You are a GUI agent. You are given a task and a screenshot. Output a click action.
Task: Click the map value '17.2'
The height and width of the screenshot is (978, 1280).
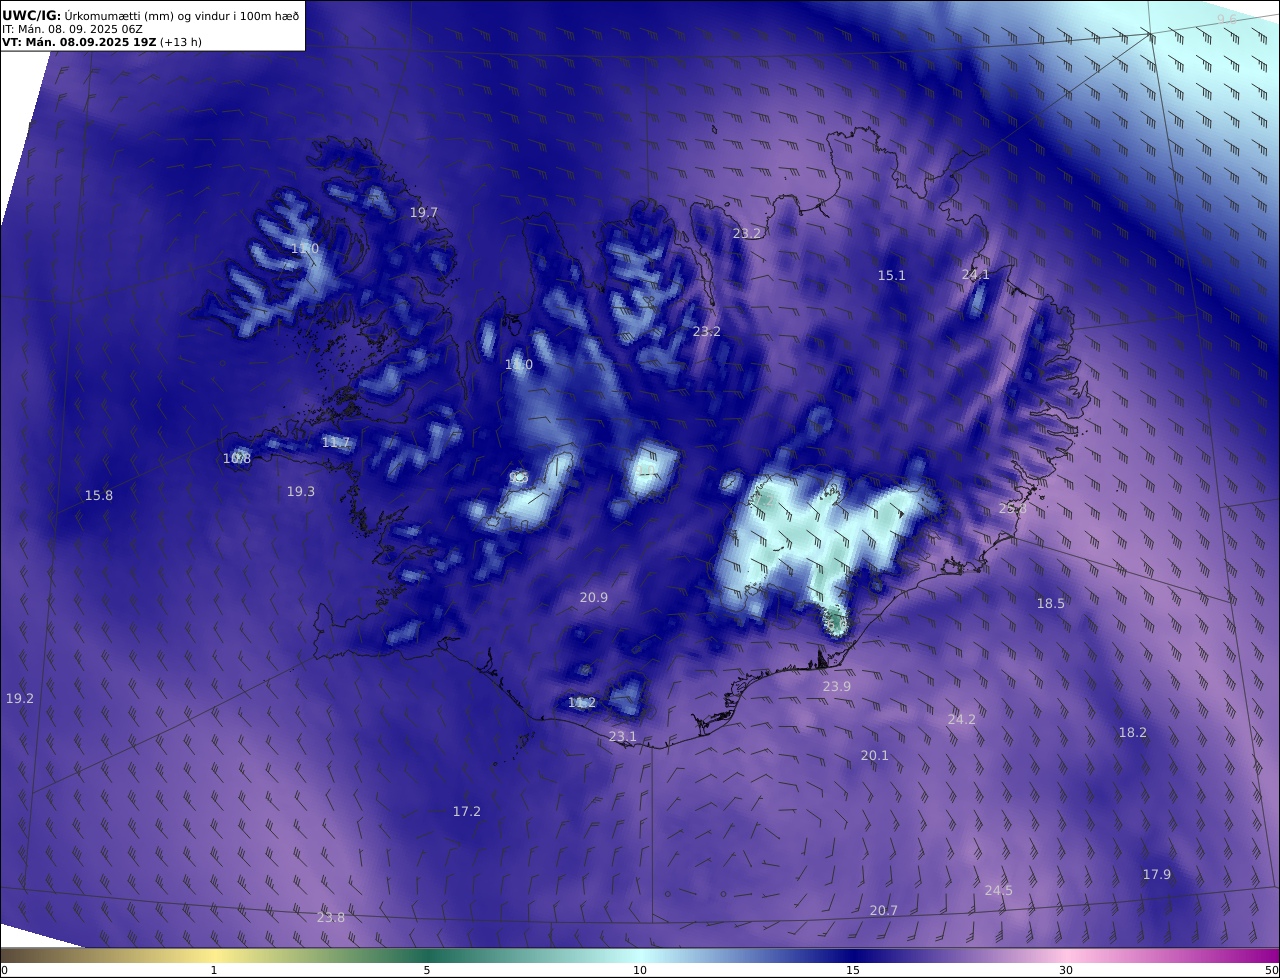[467, 811]
